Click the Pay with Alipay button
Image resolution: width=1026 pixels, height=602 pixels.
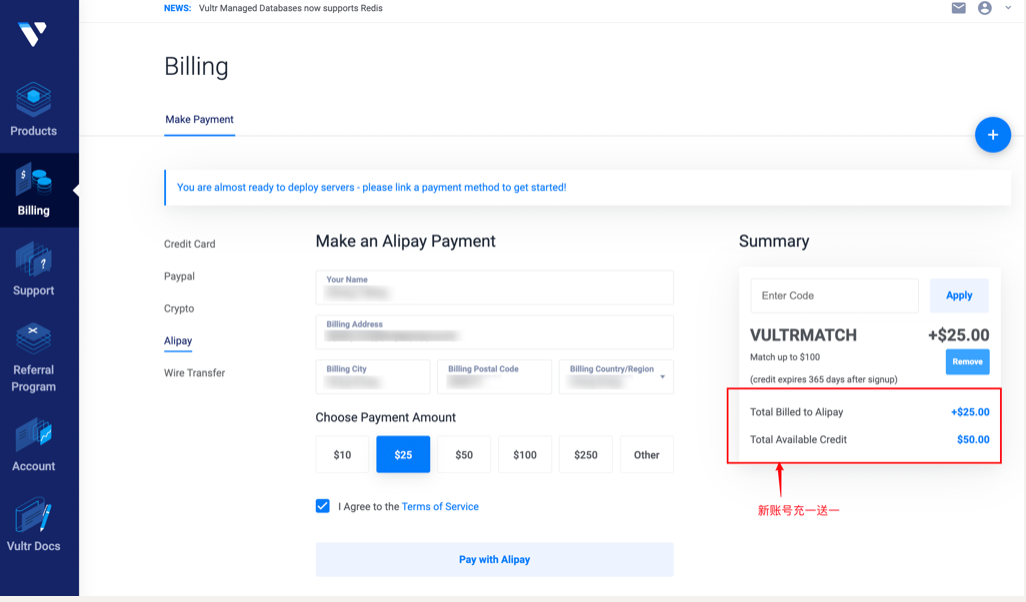pyautogui.click(x=495, y=559)
